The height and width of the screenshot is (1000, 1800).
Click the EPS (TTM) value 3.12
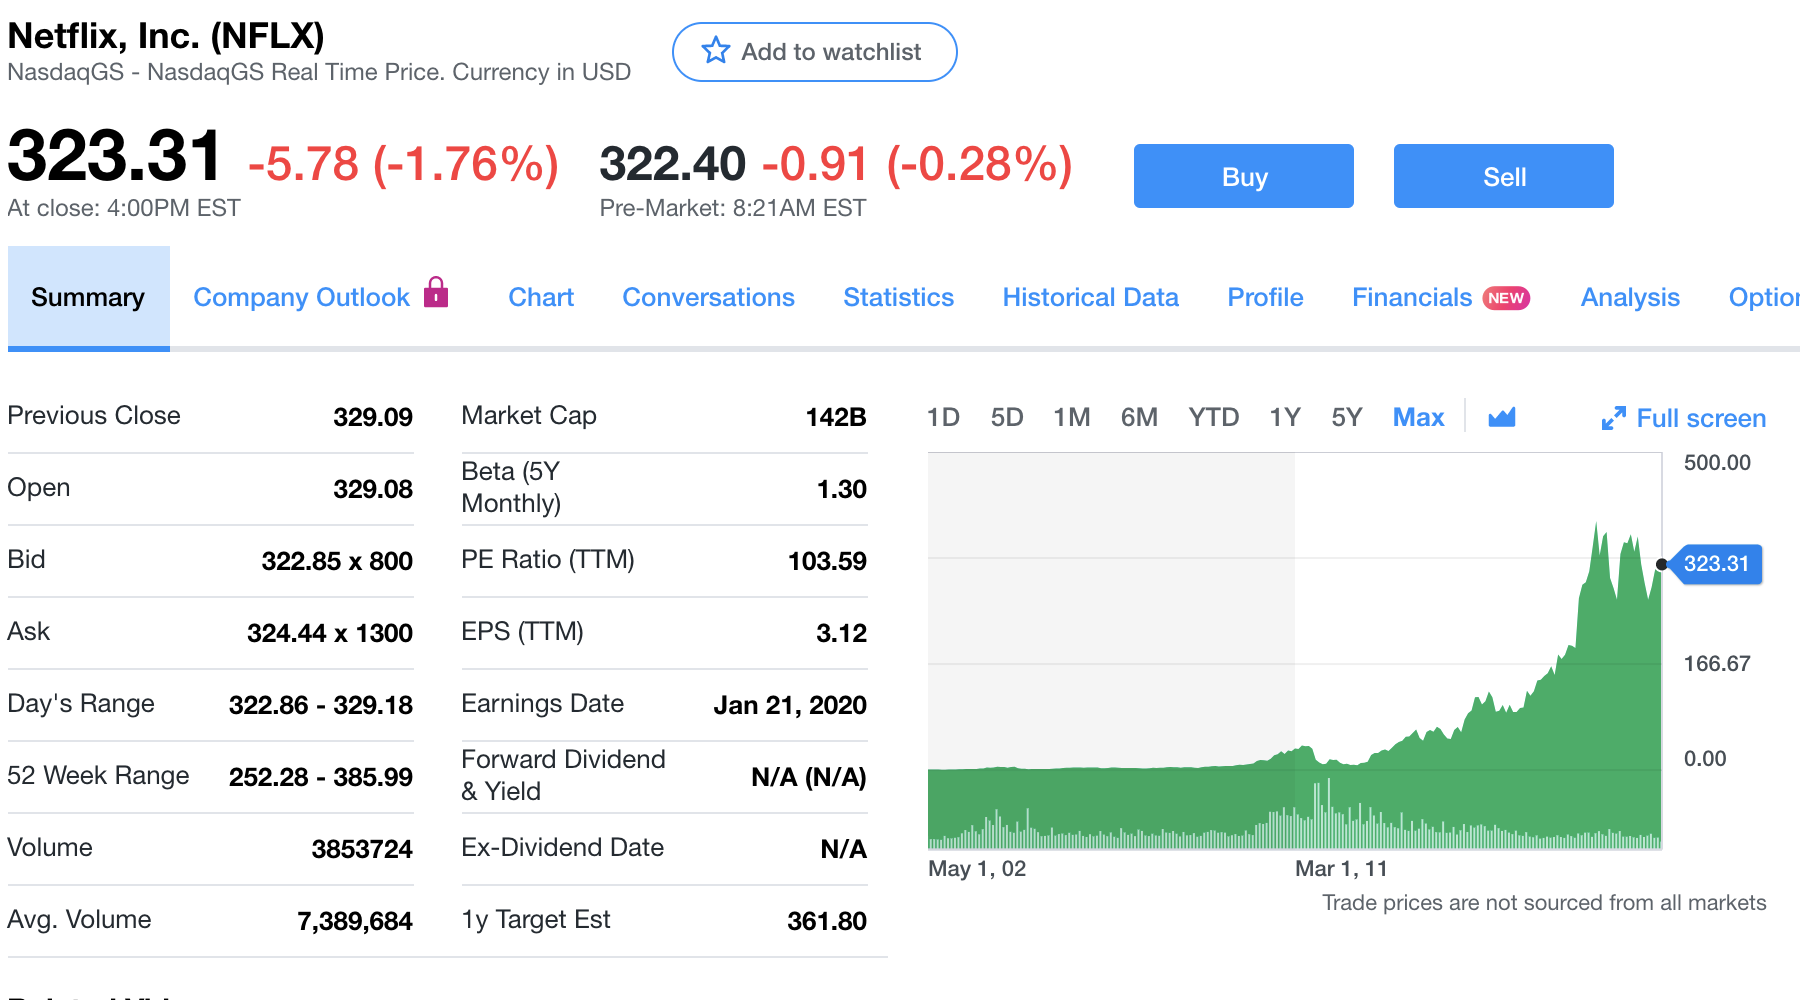(842, 633)
